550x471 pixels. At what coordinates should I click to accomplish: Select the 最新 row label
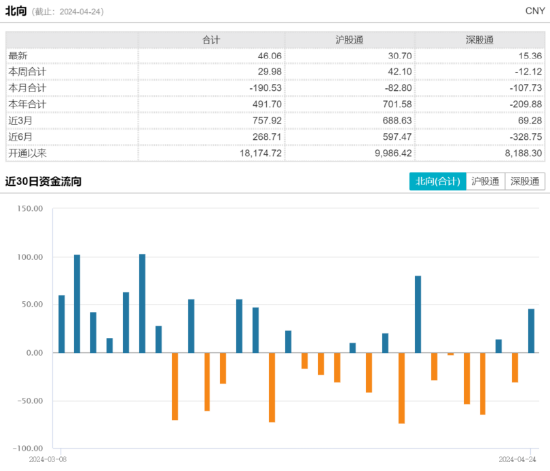[x=18, y=56]
